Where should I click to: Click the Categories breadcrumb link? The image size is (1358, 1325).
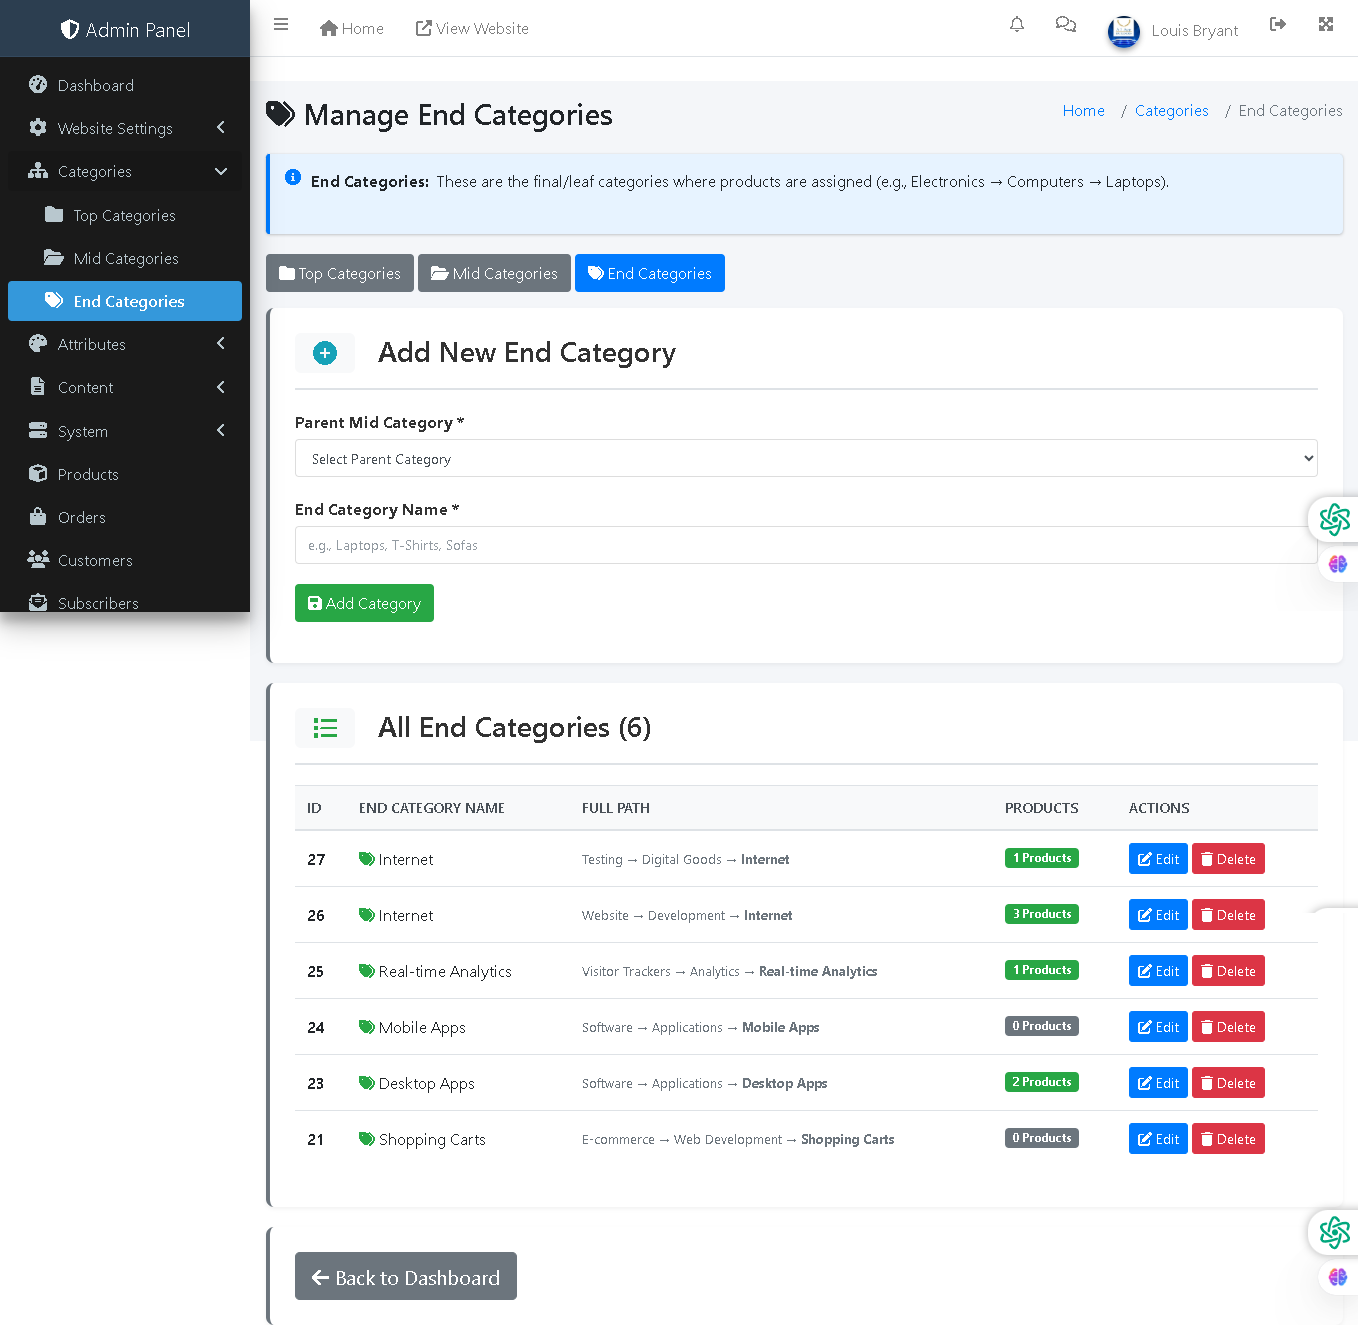coord(1171,111)
